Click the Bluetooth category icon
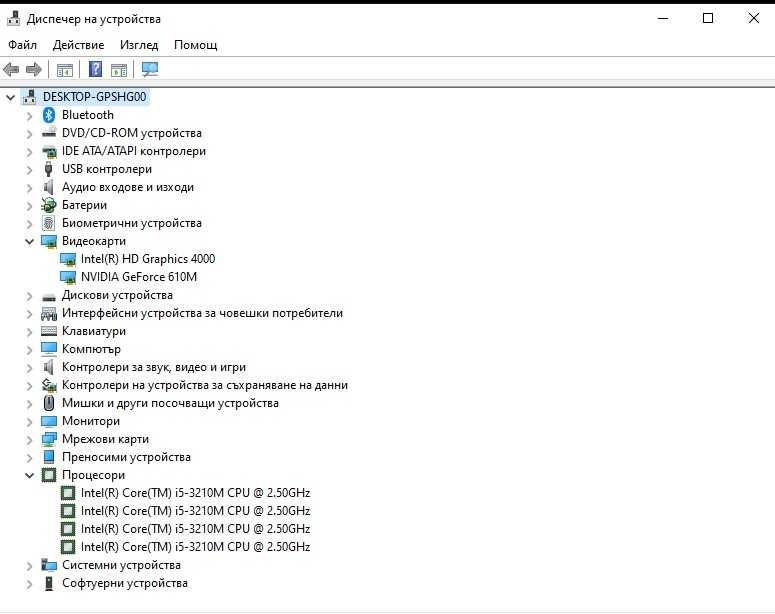This screenshot has height=614, width=775. pyautogui.click(x=48, y=115)
